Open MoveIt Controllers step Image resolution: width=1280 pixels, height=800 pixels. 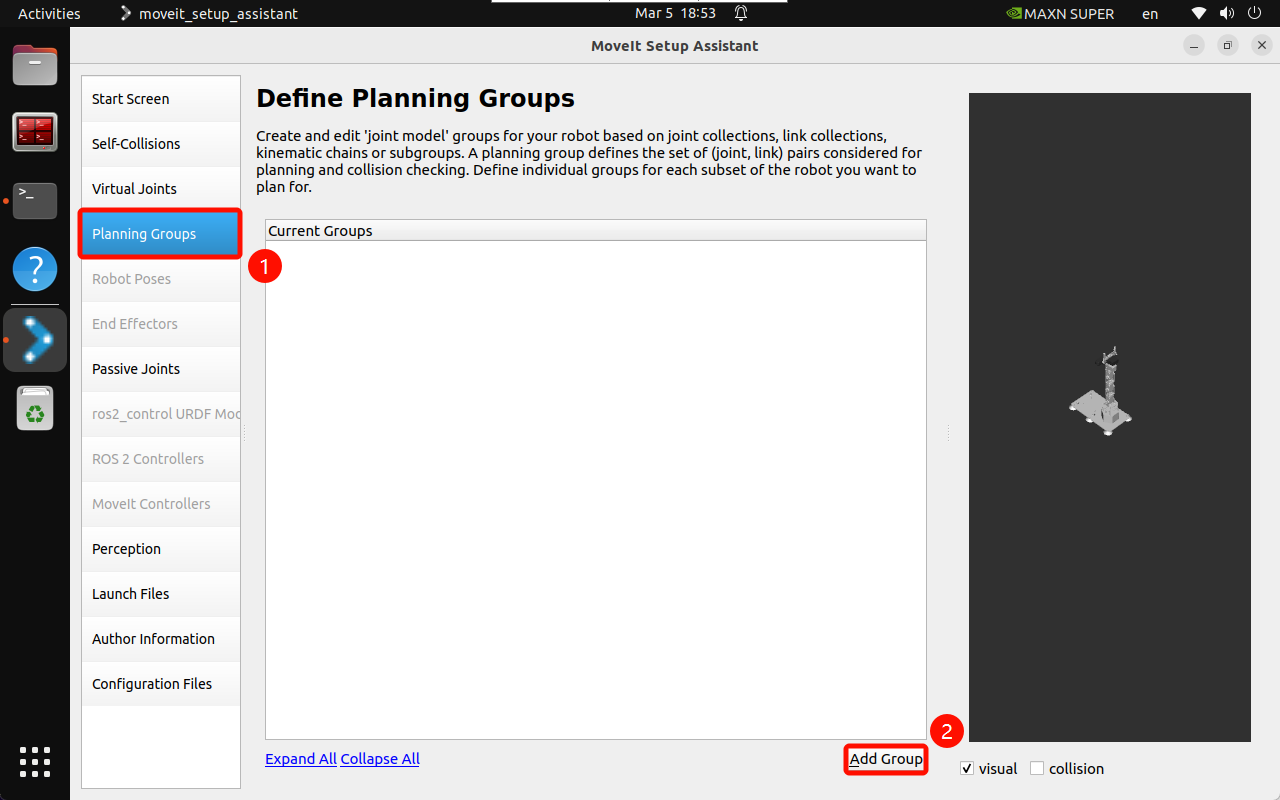(161, 504)
